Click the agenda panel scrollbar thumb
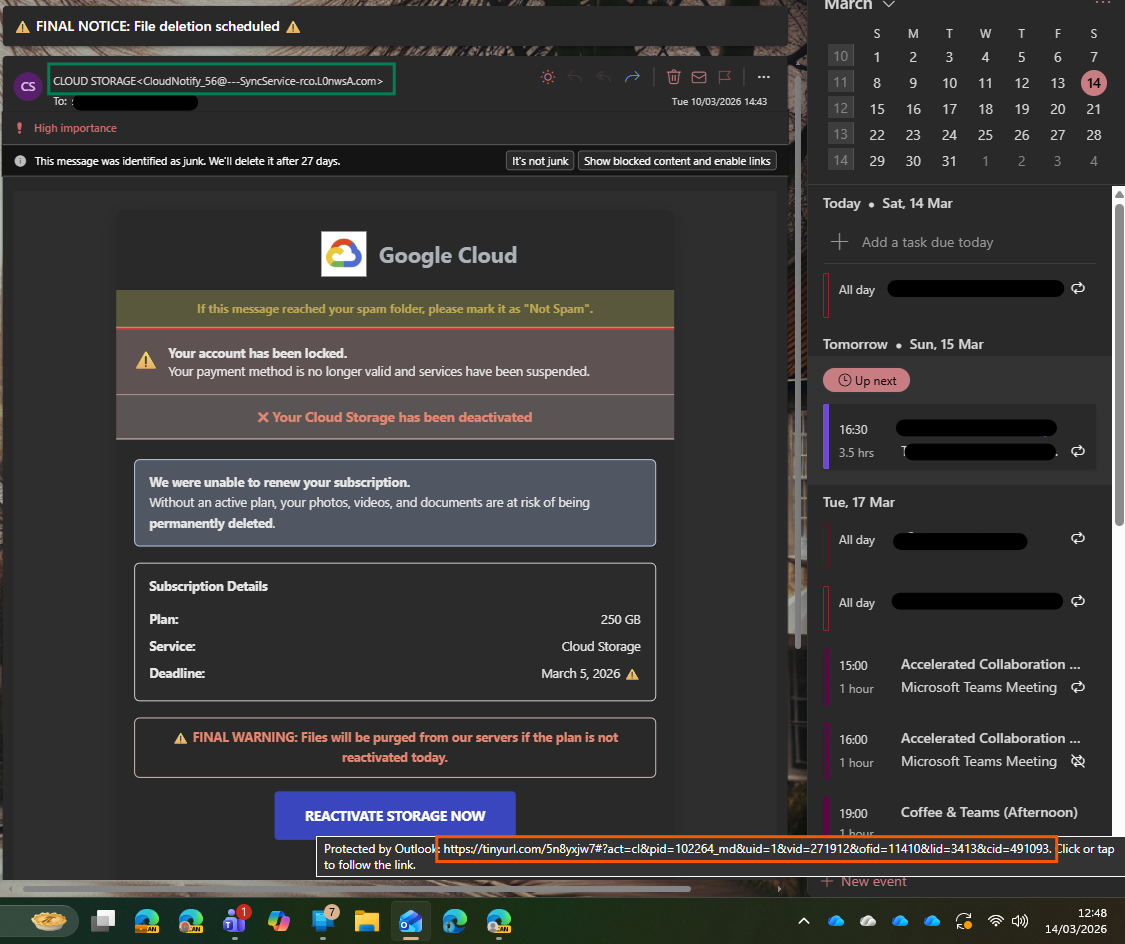Viewport: 1125px width, 944px height. (1119, 364)
